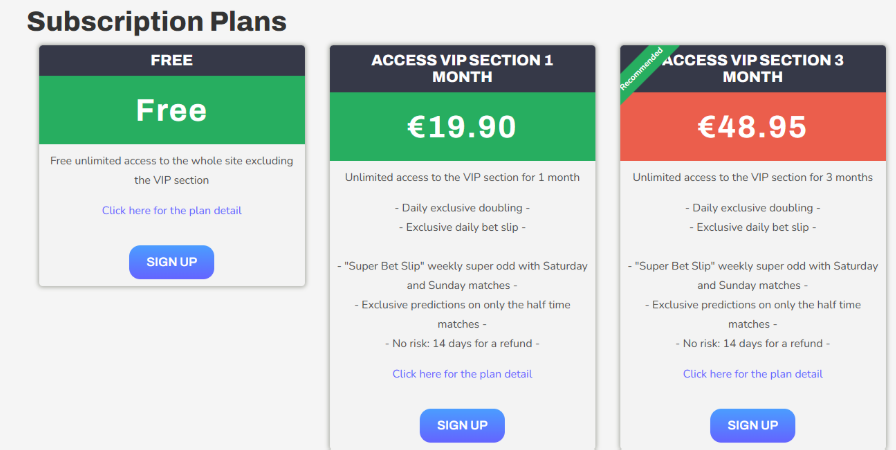Click 'Exclusive daily bet slip' in the 3 month plan

(x=752, y=227)
